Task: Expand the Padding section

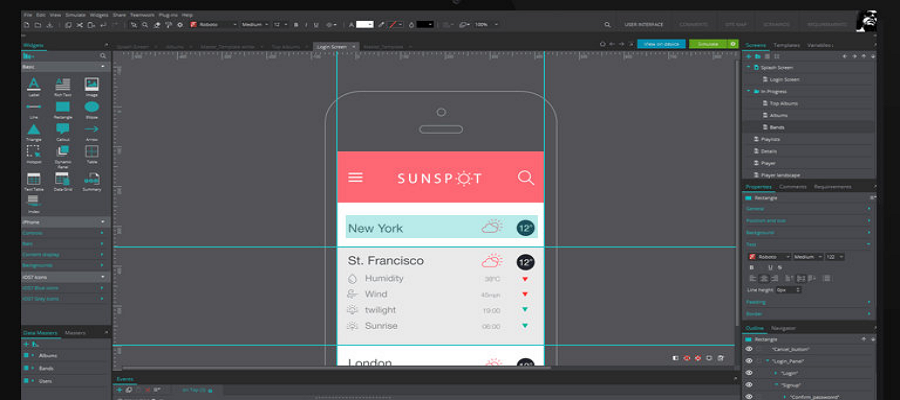Action: point(808,302)
